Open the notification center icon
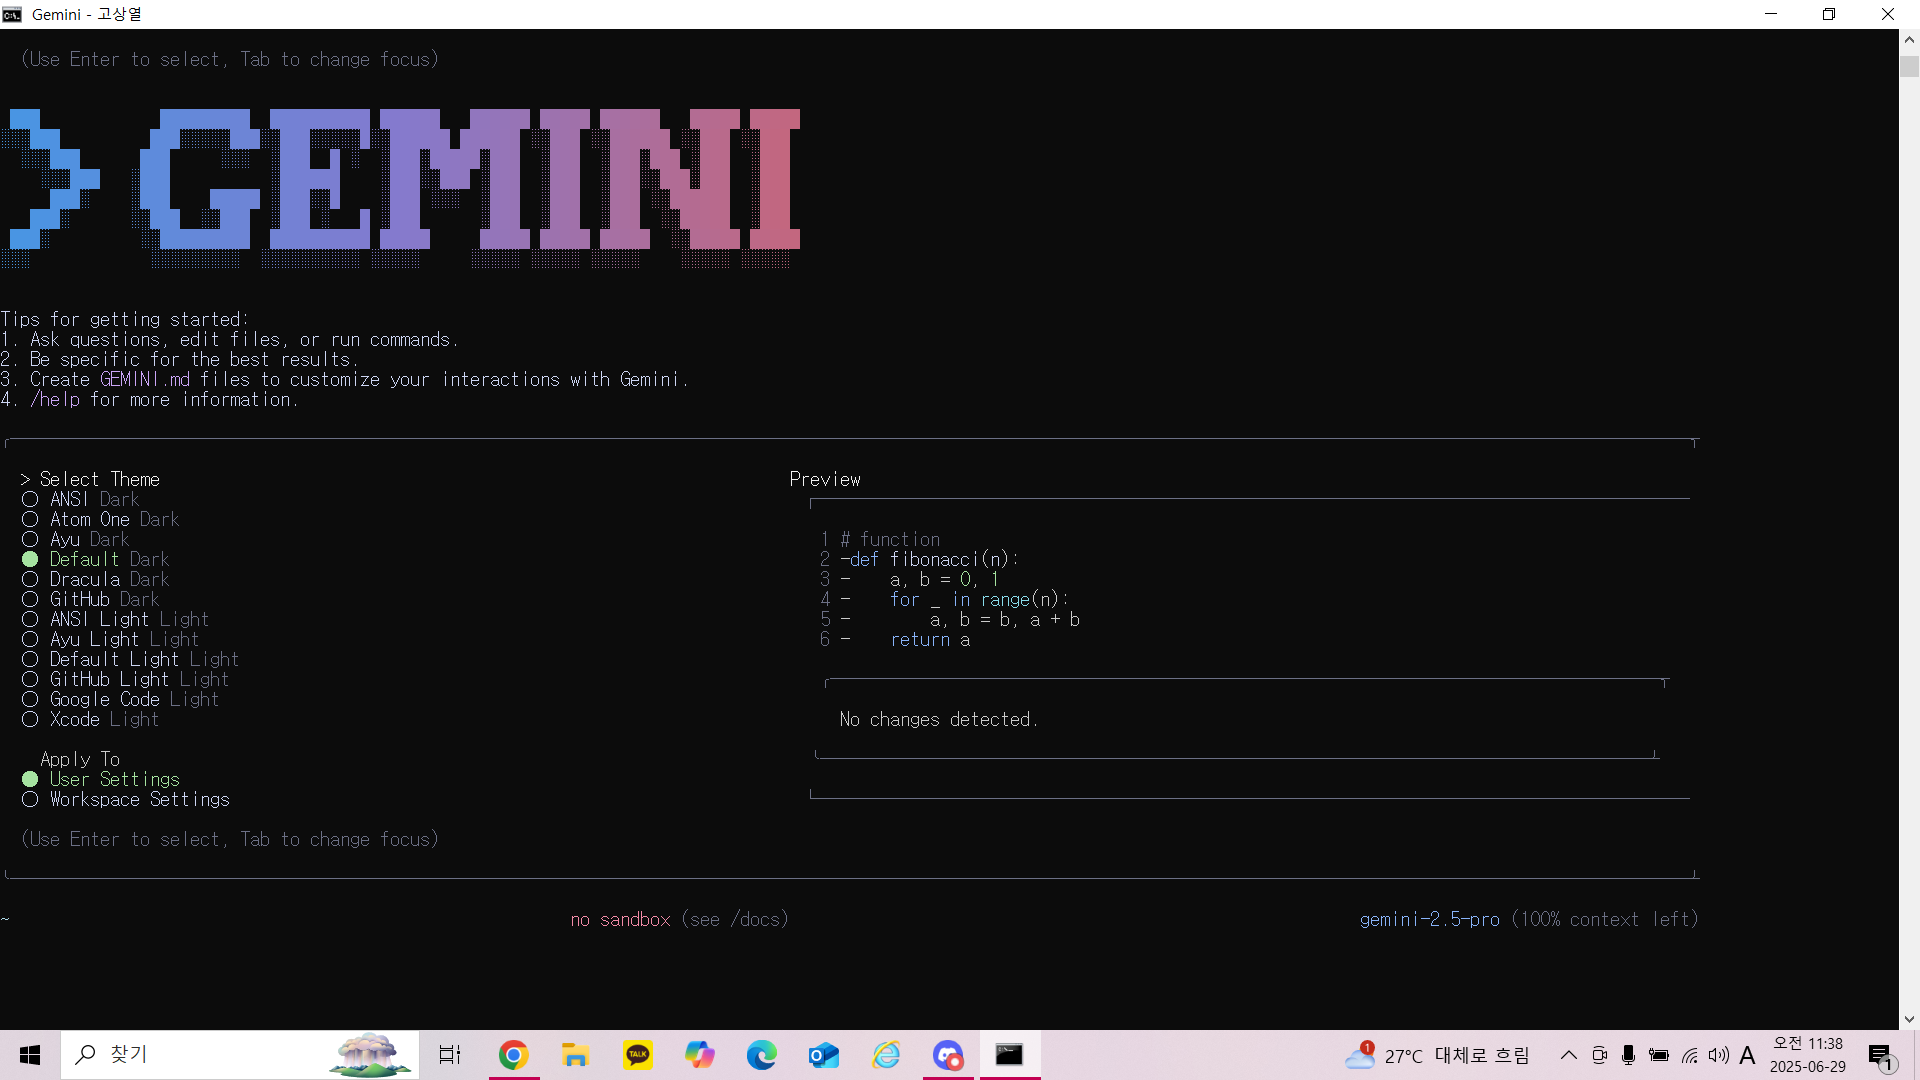The width and height of the screenshot is (1920, 1080). 1881,1056
